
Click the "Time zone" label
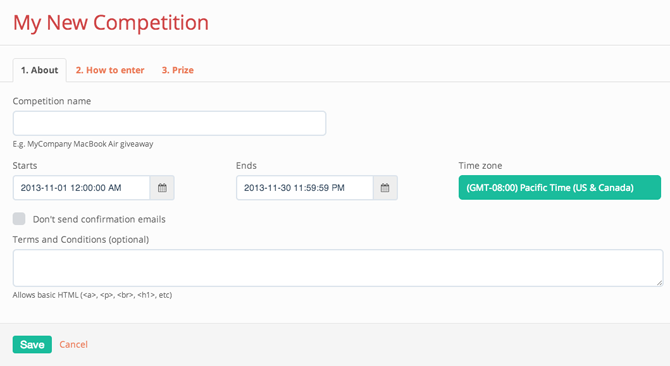tap(480, 166)
